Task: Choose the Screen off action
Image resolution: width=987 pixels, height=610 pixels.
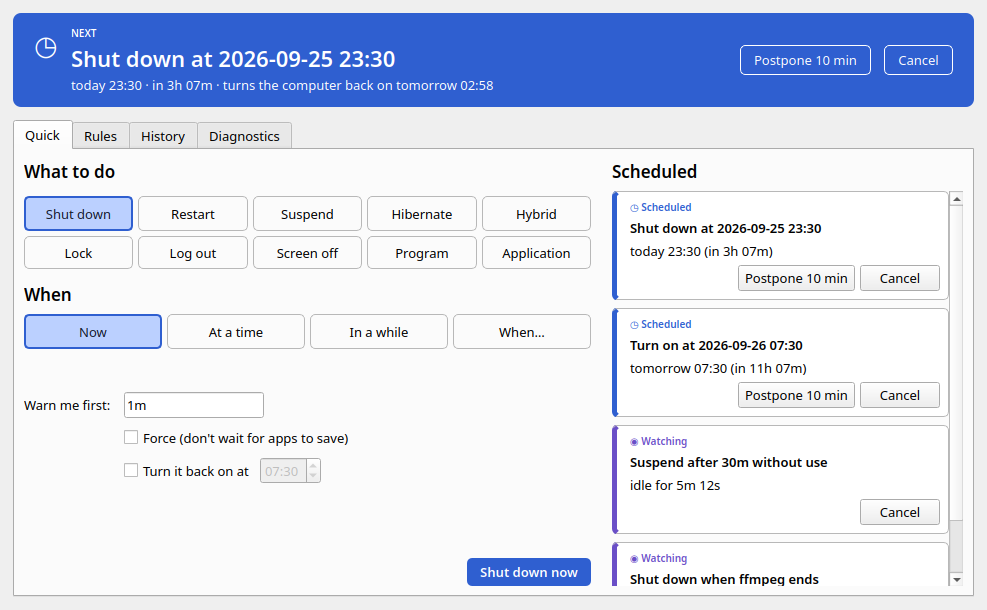Action: (307, 253)
